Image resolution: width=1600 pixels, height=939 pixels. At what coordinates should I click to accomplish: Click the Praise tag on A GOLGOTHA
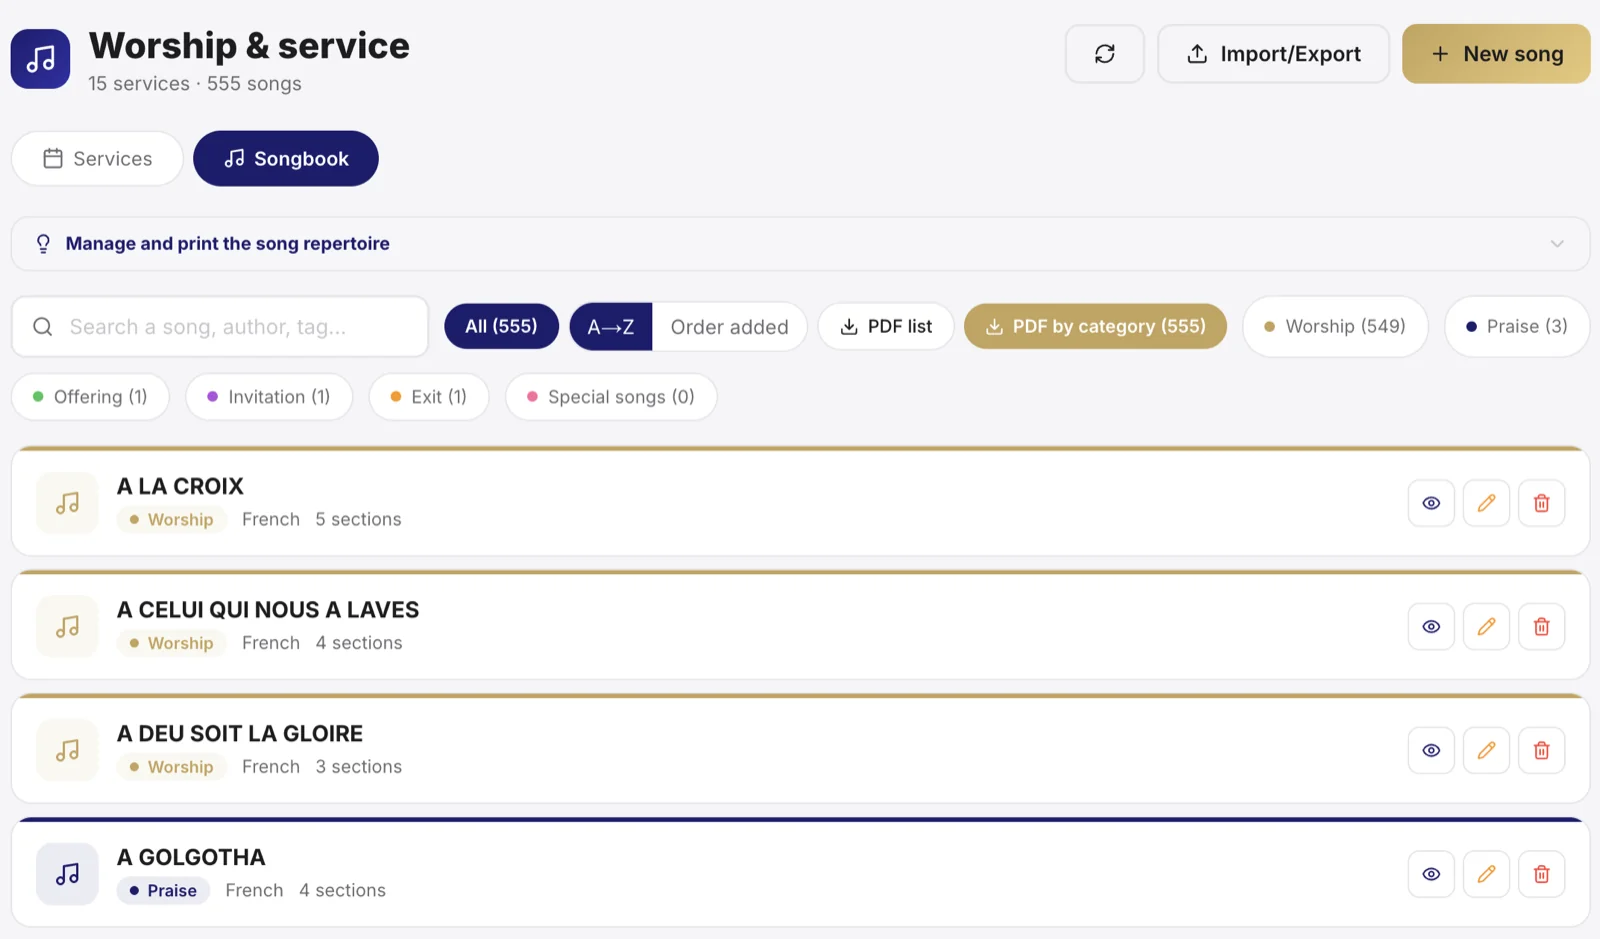coord(163,891)
